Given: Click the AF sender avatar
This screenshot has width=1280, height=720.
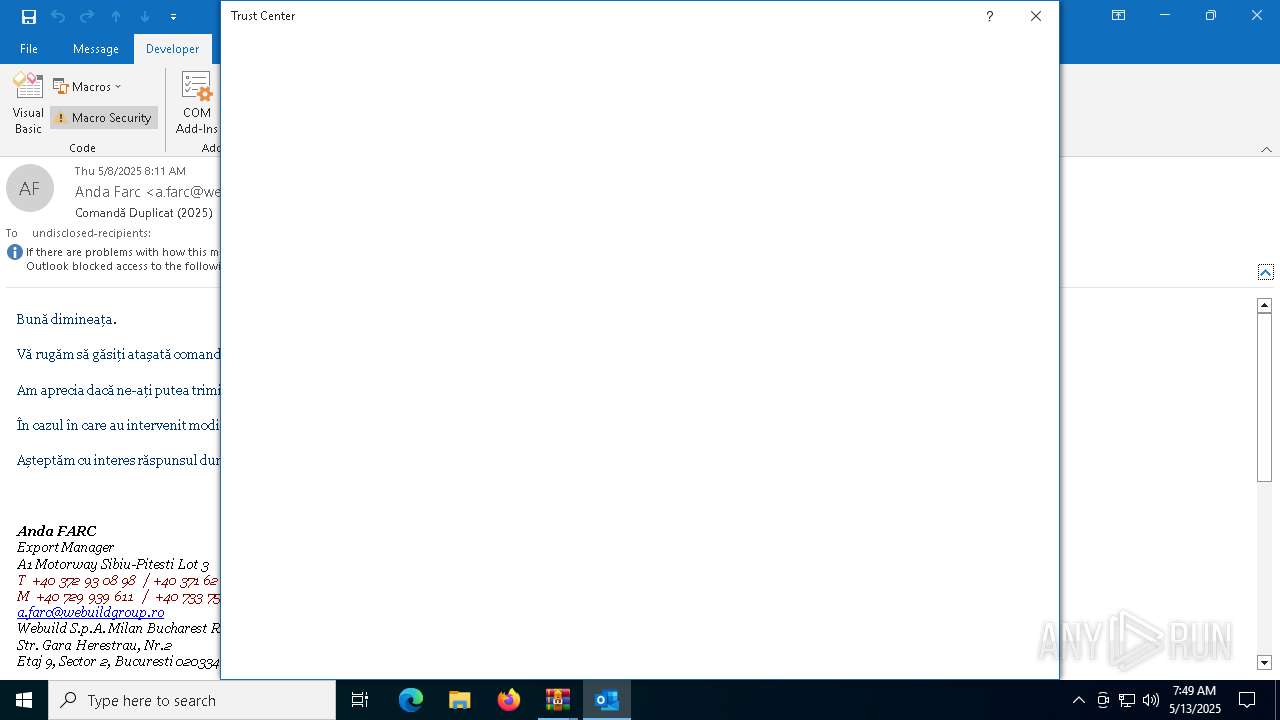Looking at the screenshot, I should (x=30, y=188).
